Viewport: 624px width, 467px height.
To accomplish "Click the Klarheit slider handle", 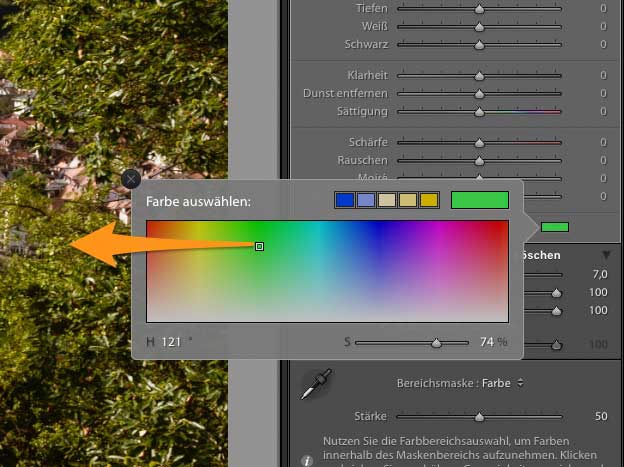I will [x=480, y=76].
